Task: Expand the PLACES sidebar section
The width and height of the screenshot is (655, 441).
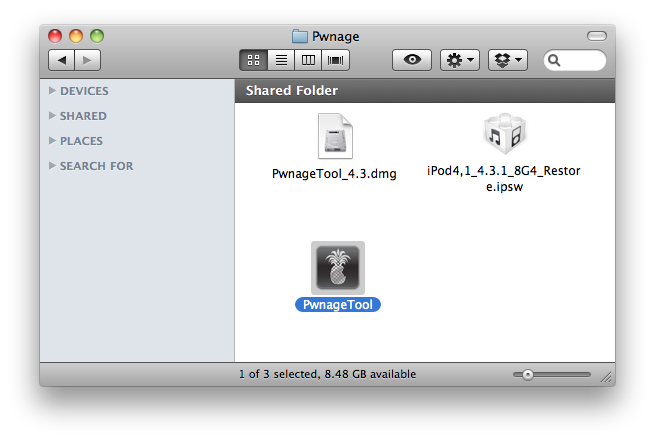Action: pyautogui.click(x=52, y=141)
